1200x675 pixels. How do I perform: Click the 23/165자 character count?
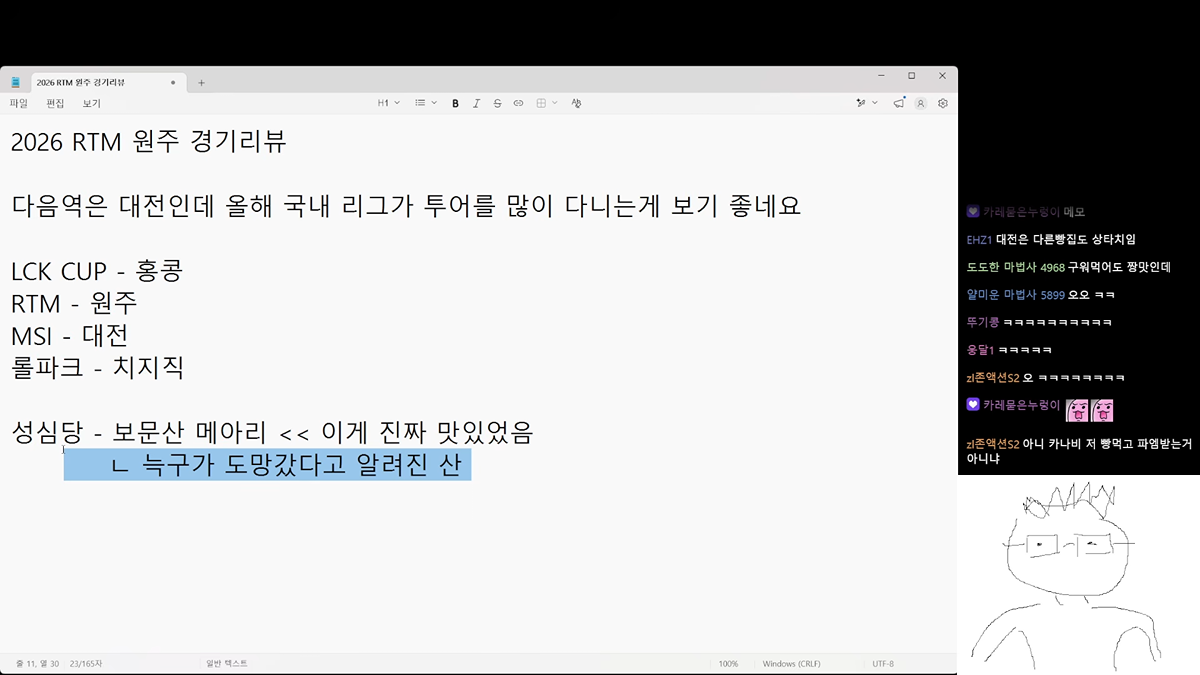point(86,664)
